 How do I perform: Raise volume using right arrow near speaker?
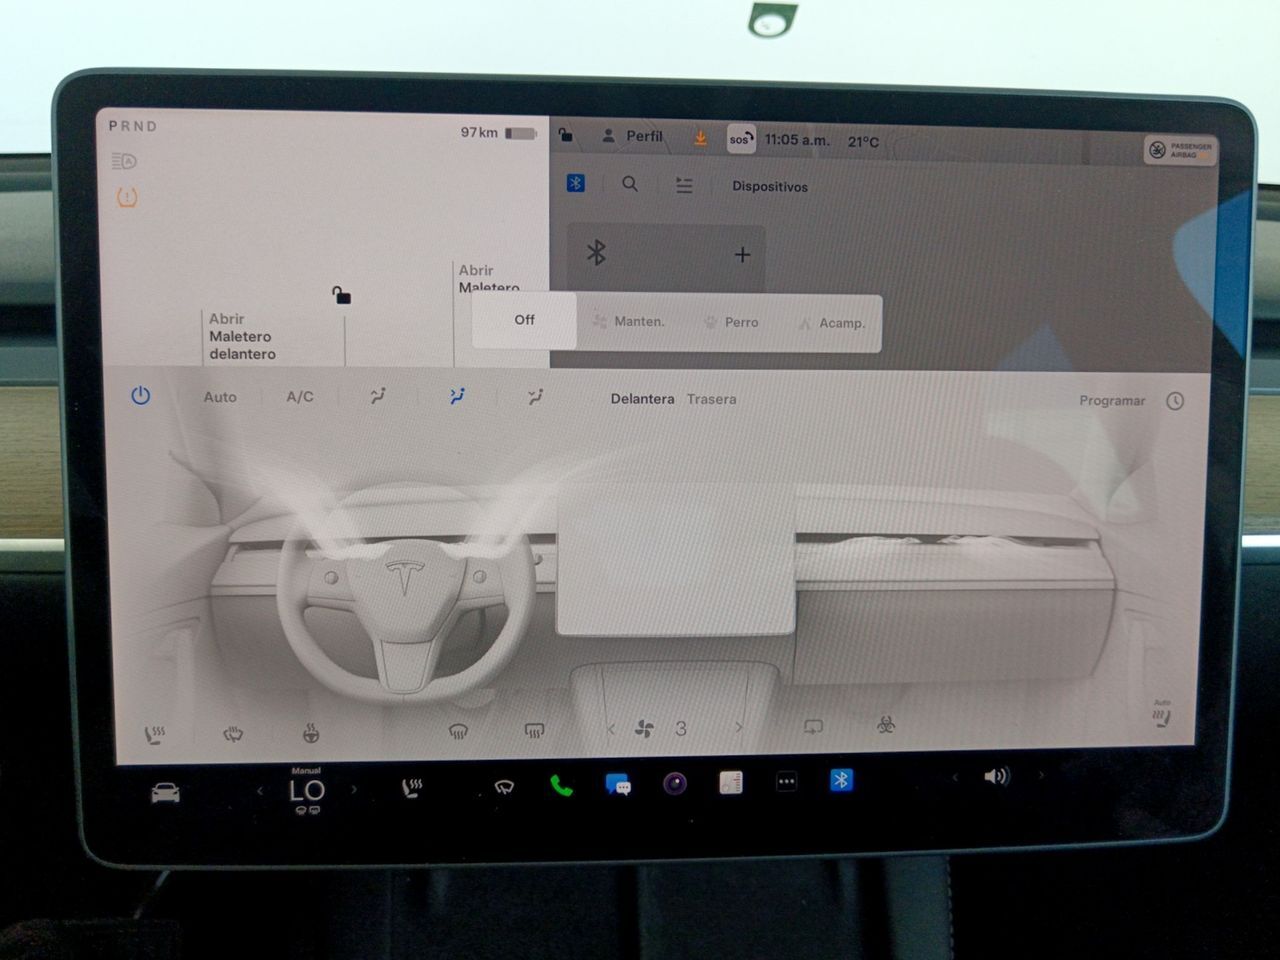[x=1041, y=776]
